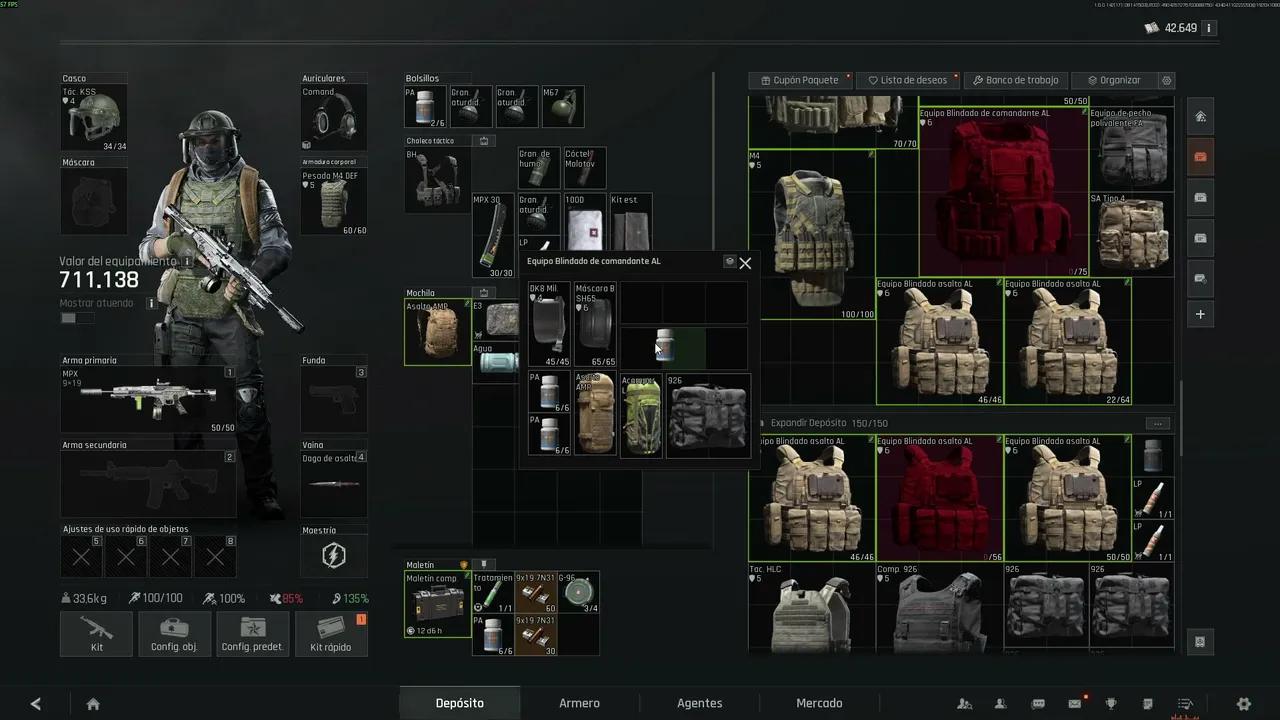This screenshot has height=720, width=1280.
Task: Select the Comand headset in Auriculares slot
Action: pyautogui.click(x=334, y=118)
